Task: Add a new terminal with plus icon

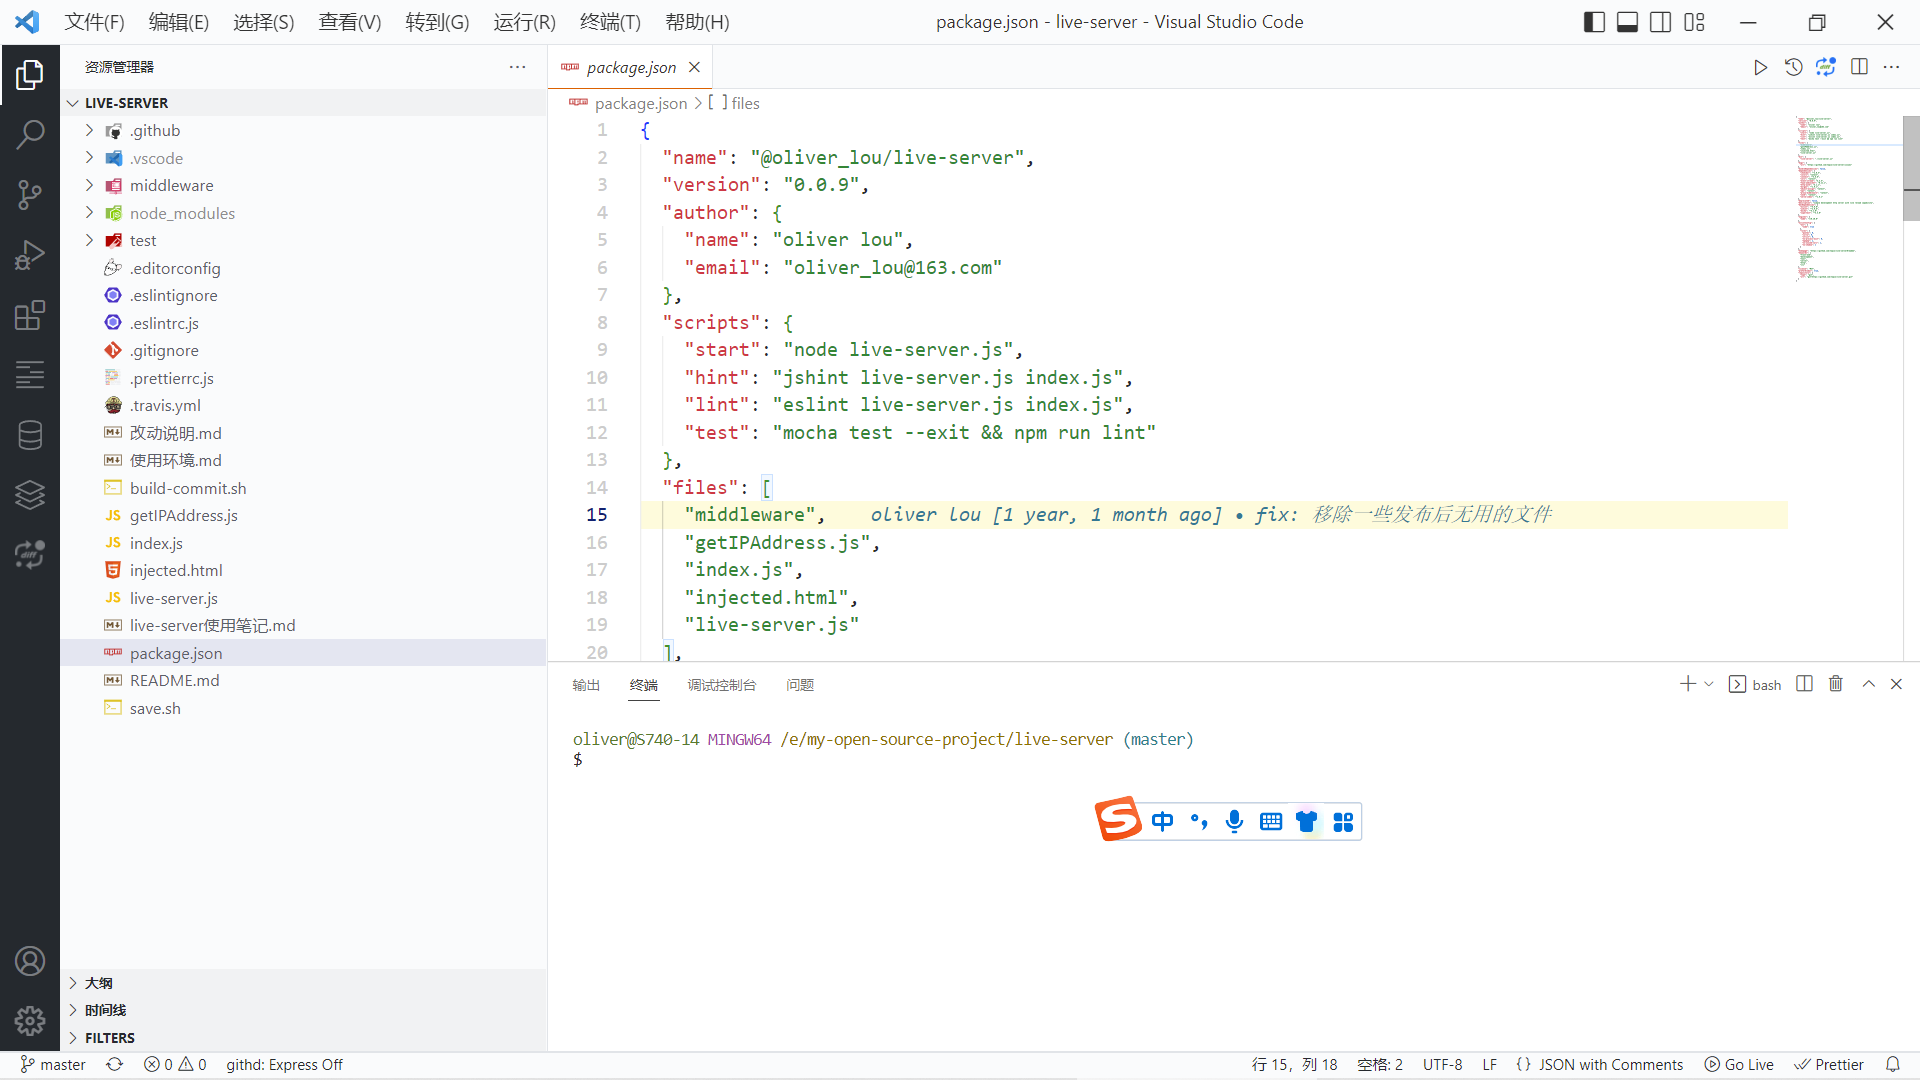Action: 1687,684
